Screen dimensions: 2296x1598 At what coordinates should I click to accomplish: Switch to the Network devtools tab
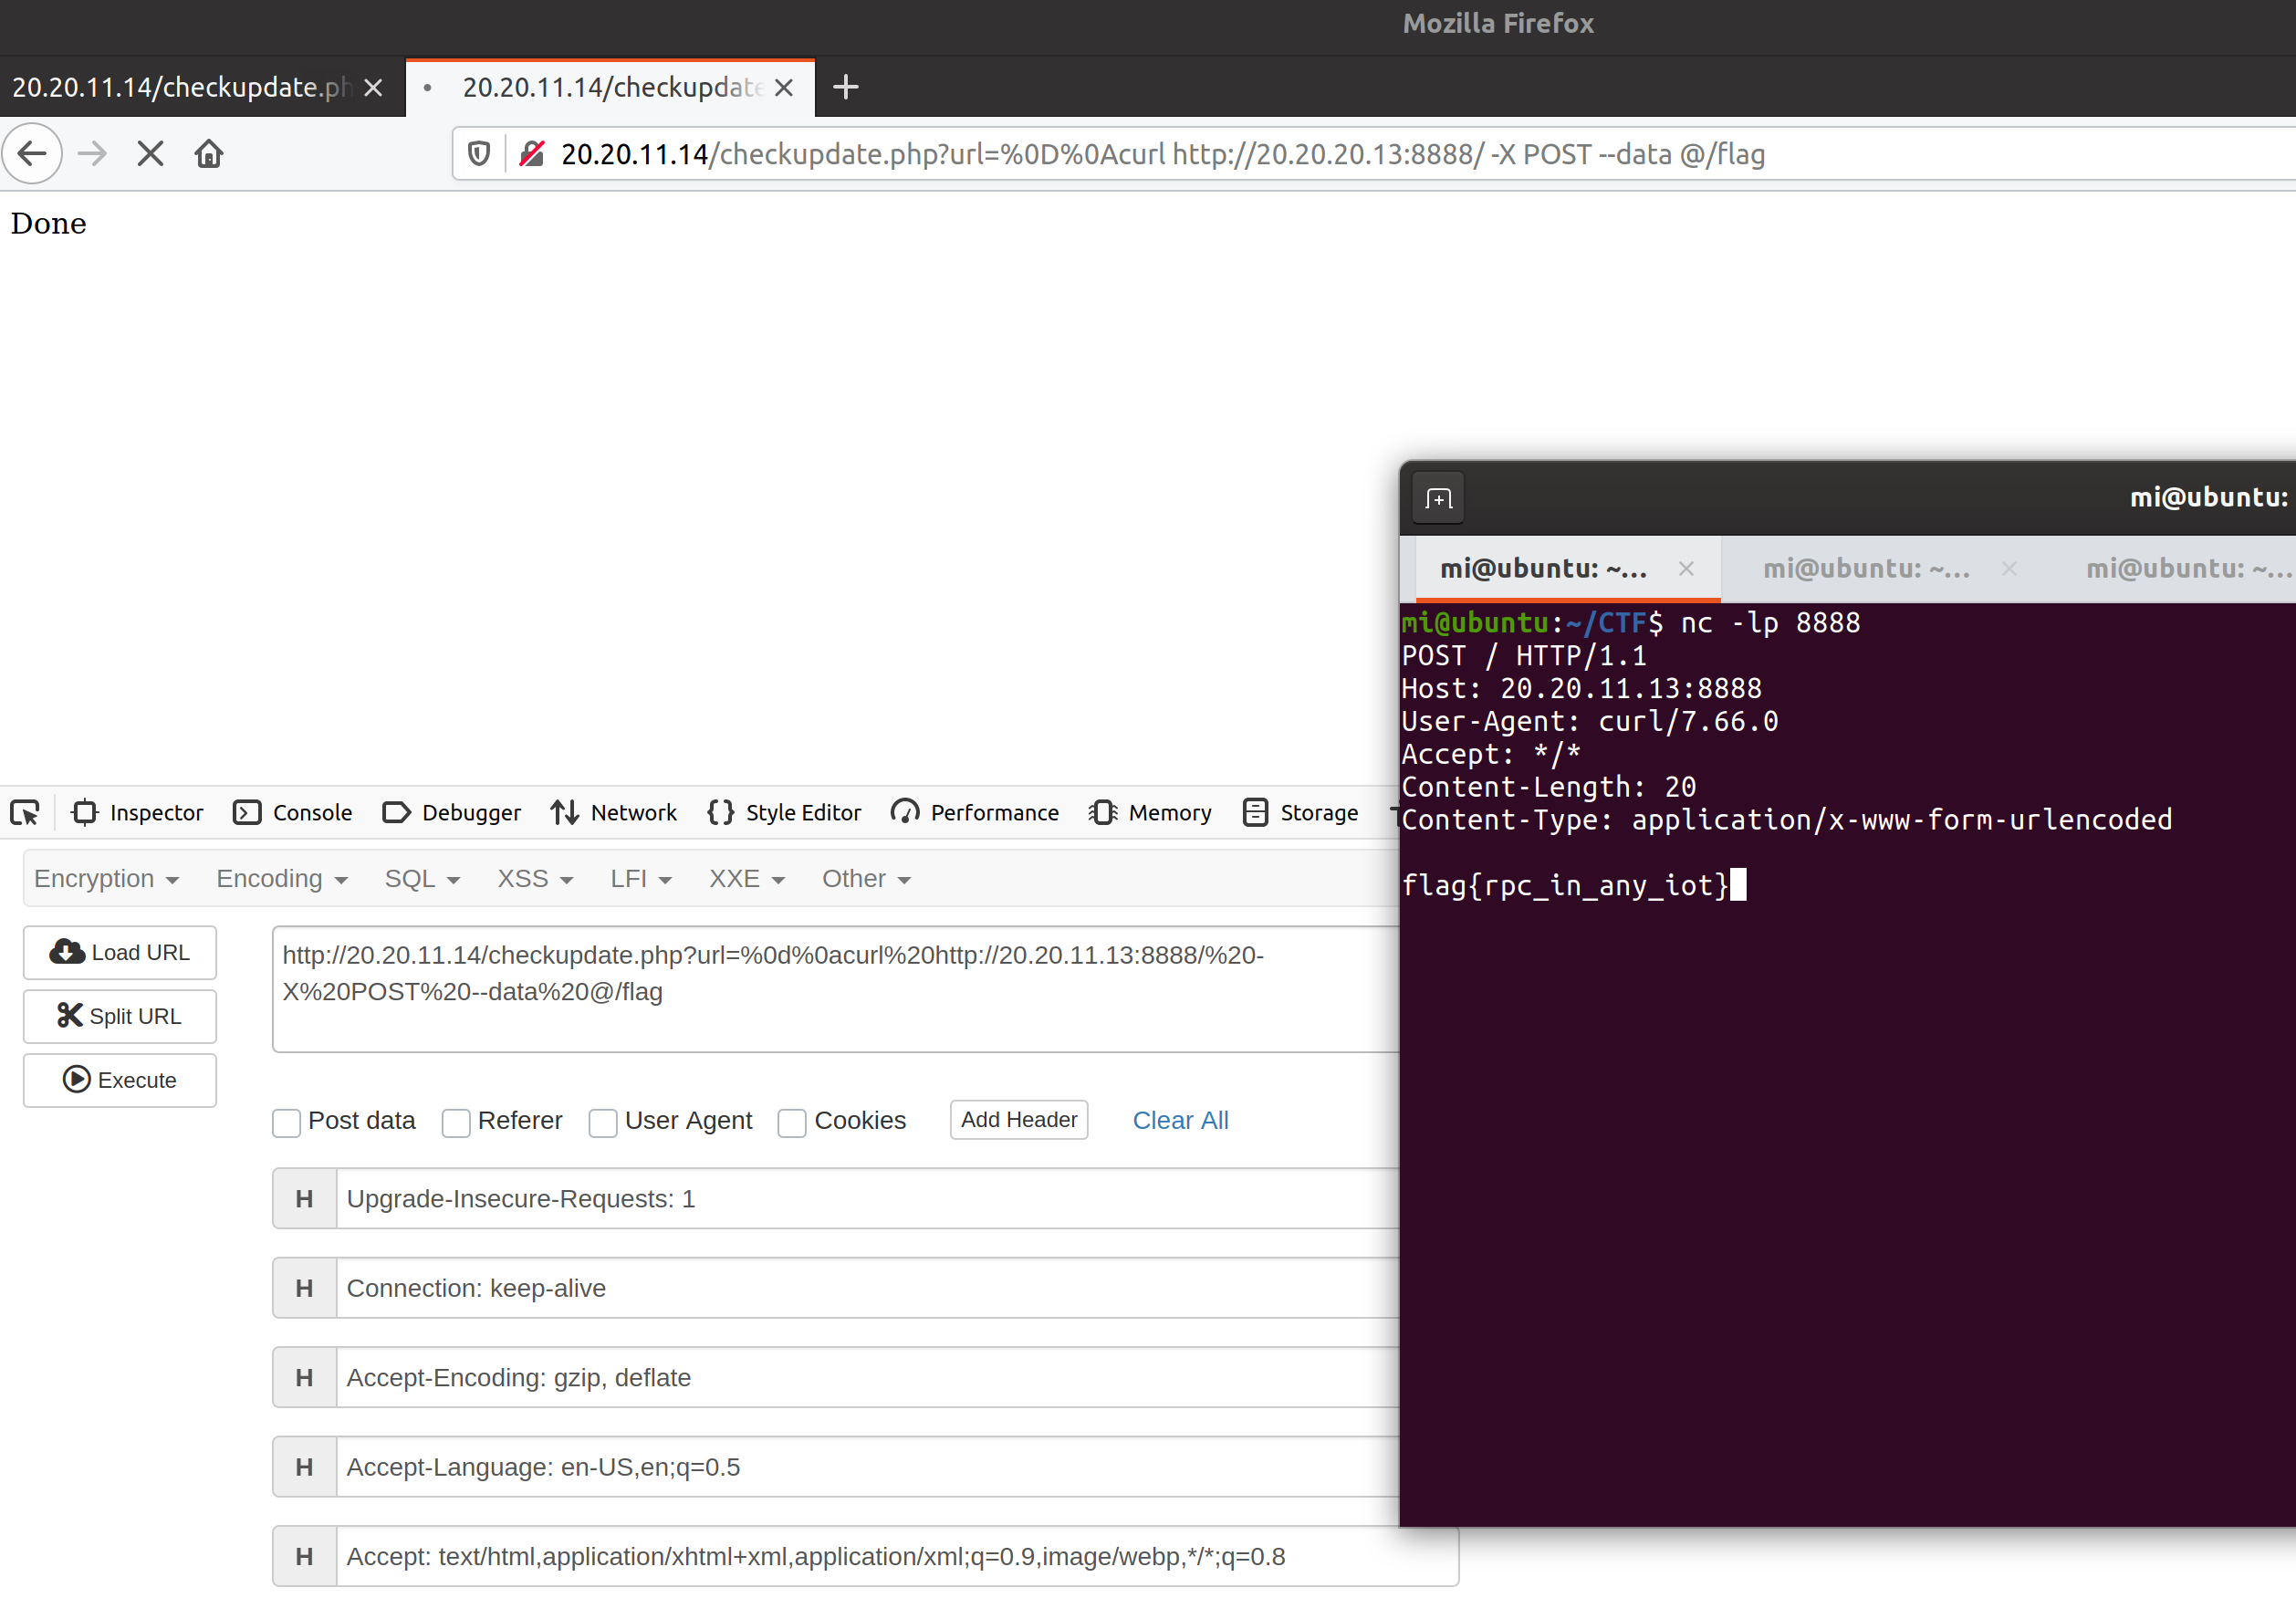pos(614,813)
